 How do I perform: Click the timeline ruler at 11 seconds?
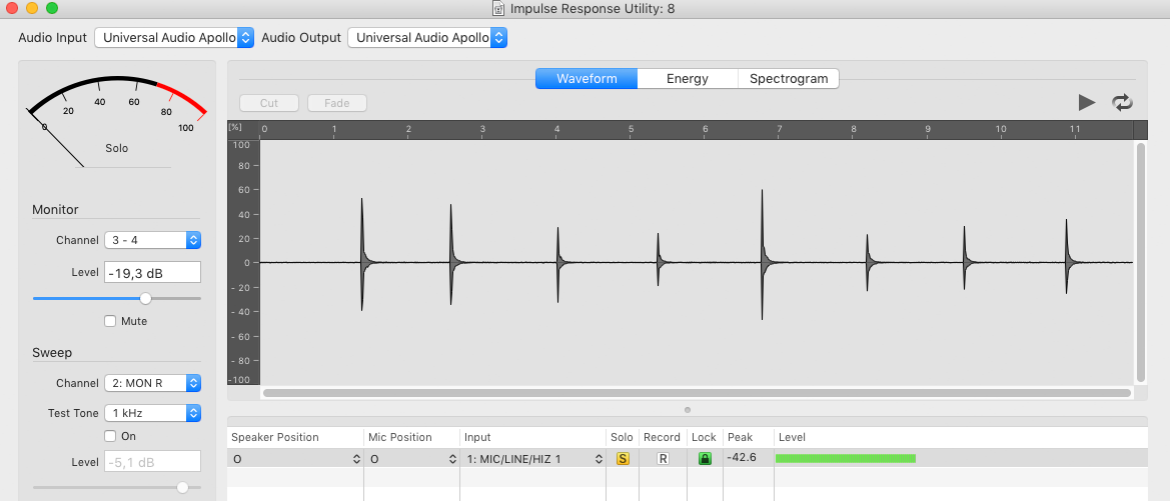point(1075,130)
